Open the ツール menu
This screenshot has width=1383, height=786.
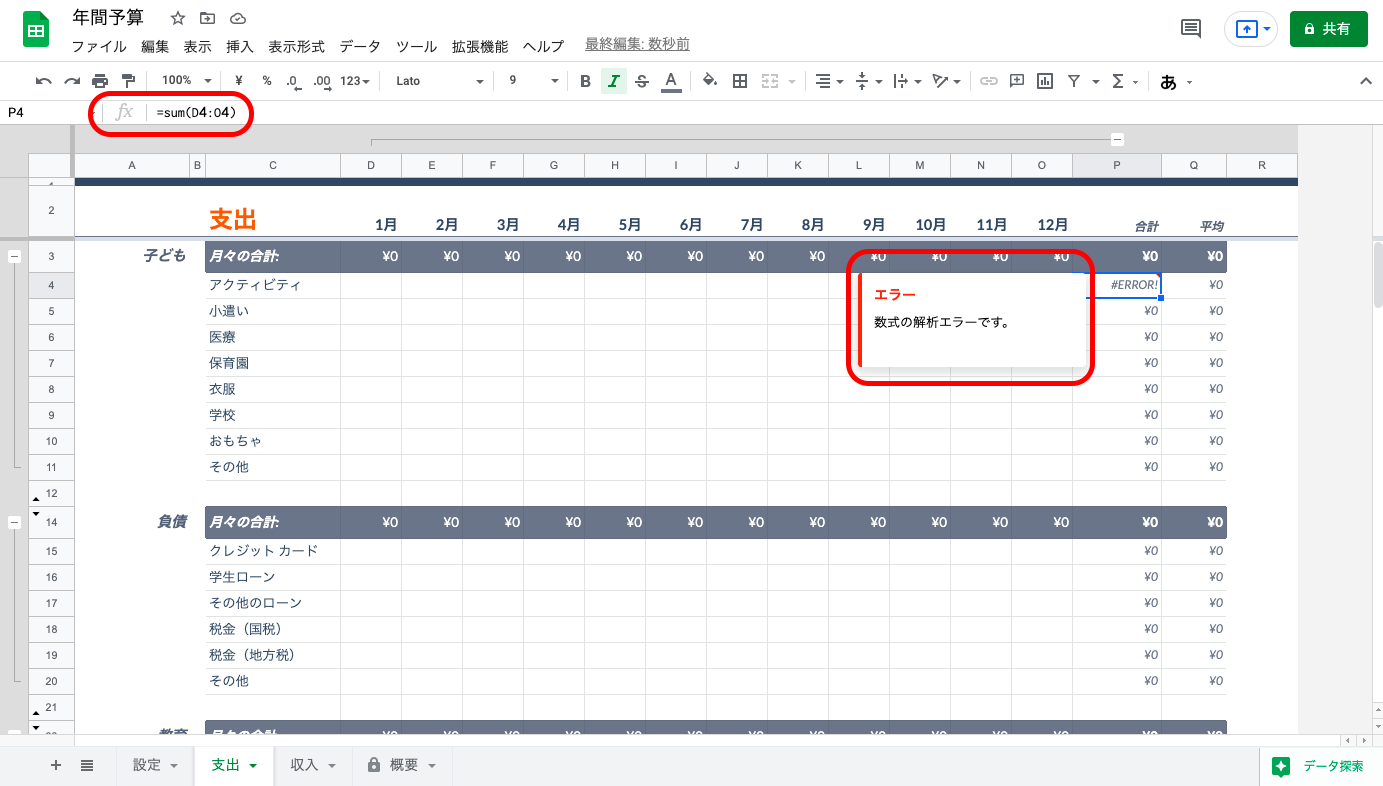(x=416, y=46)
